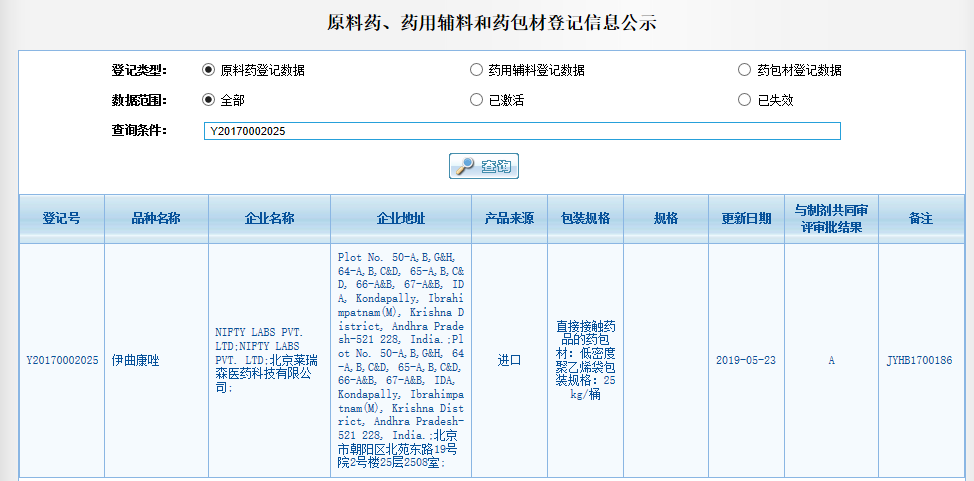Click the remark JYHB1700186 cell
This screenshot has width=974, height=481.
click(919, 360)
